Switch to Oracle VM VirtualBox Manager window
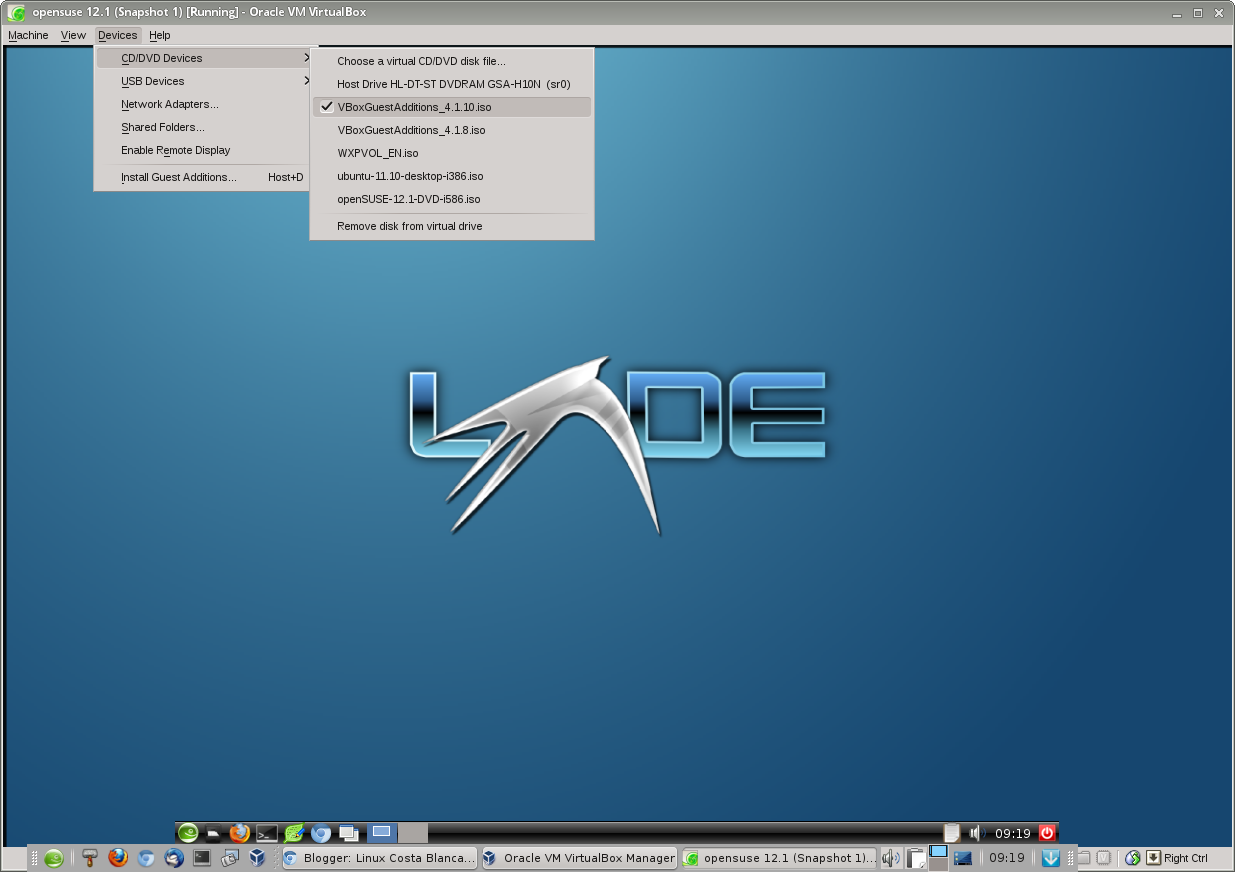Viewport: 1235px width, 872px height. click(579, 858)
